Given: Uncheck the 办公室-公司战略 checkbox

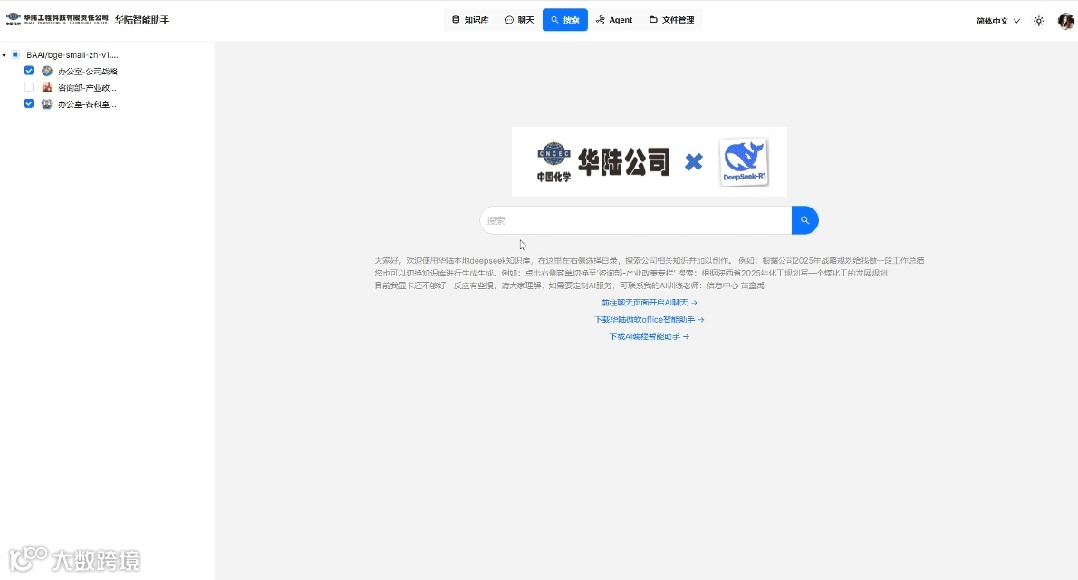Looking at the screenshot, I should point(29,70).
